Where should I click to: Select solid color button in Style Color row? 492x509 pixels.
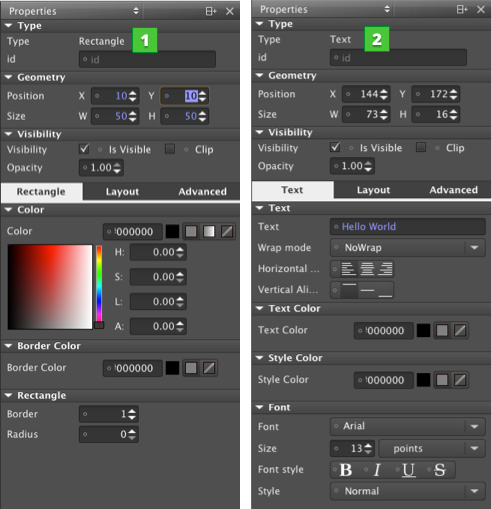click(442, 380)
